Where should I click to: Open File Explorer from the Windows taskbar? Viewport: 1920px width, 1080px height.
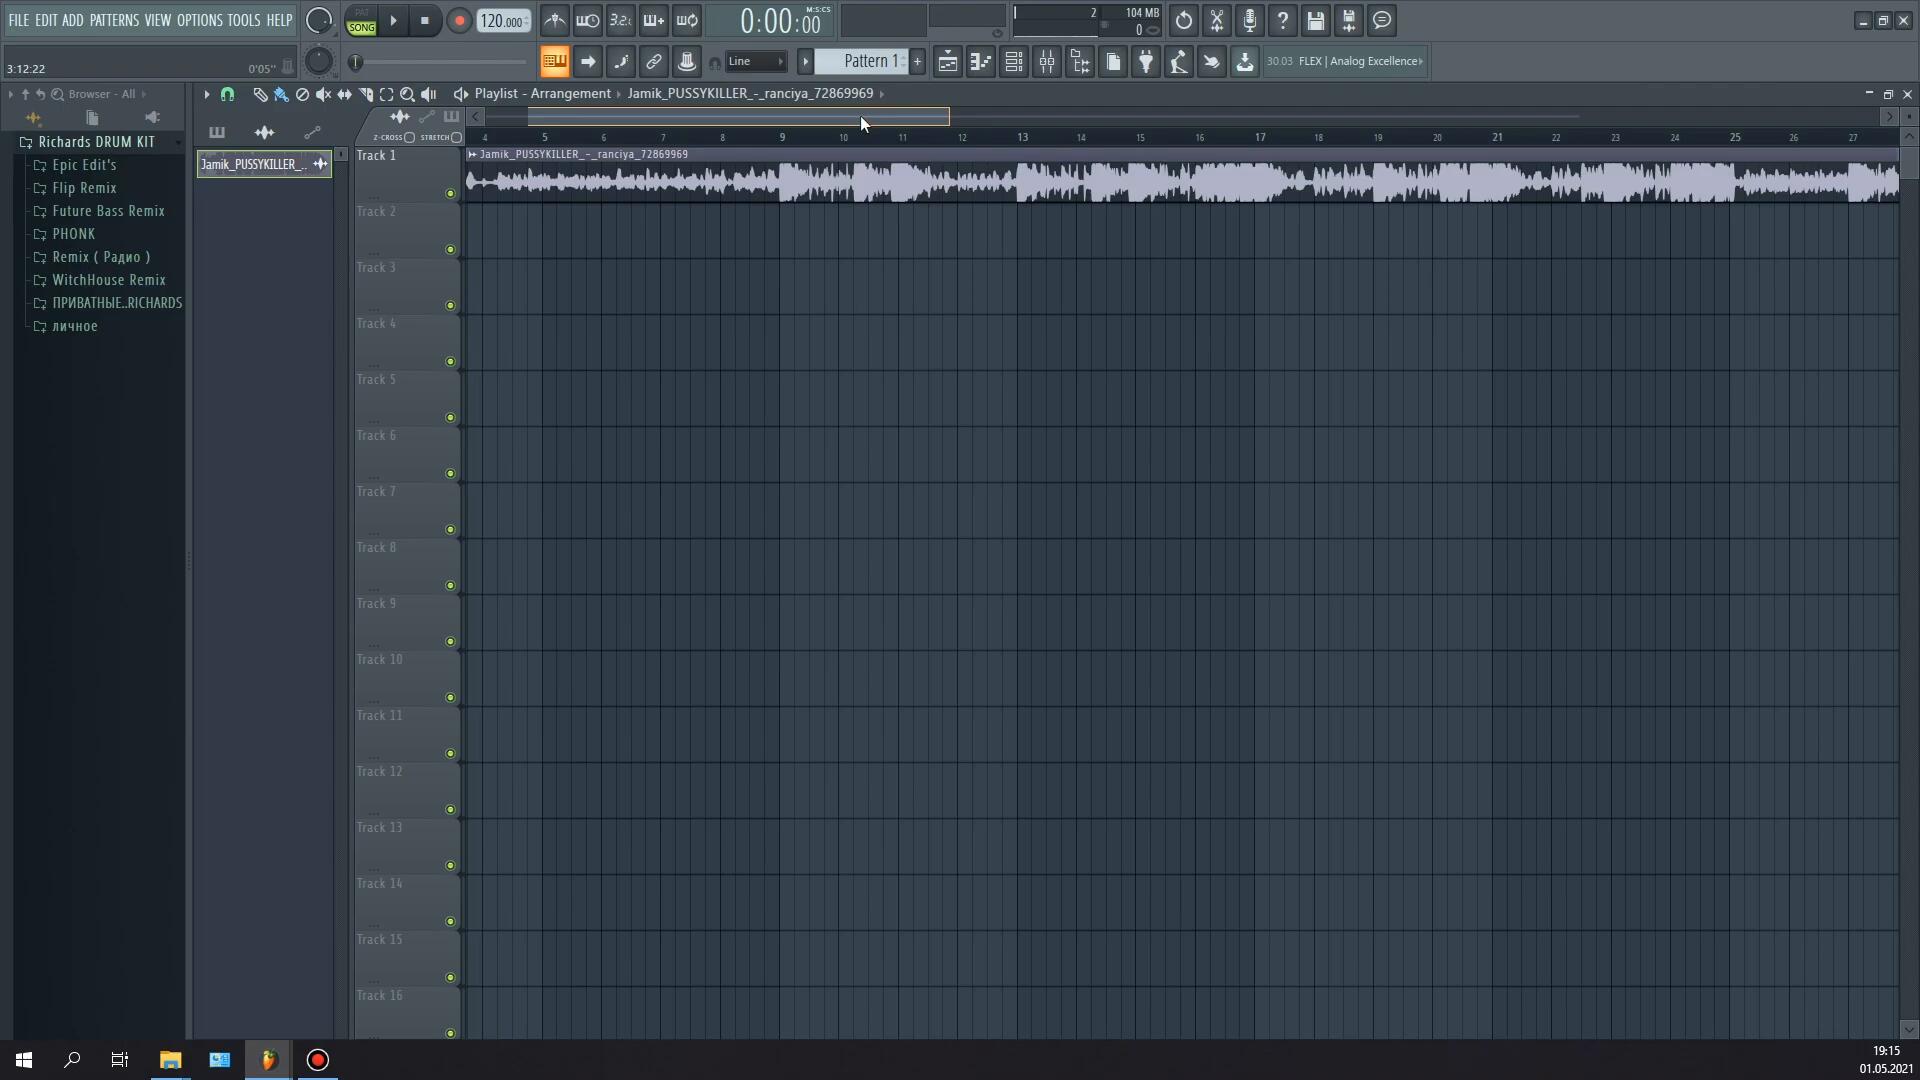point(170,1060)
